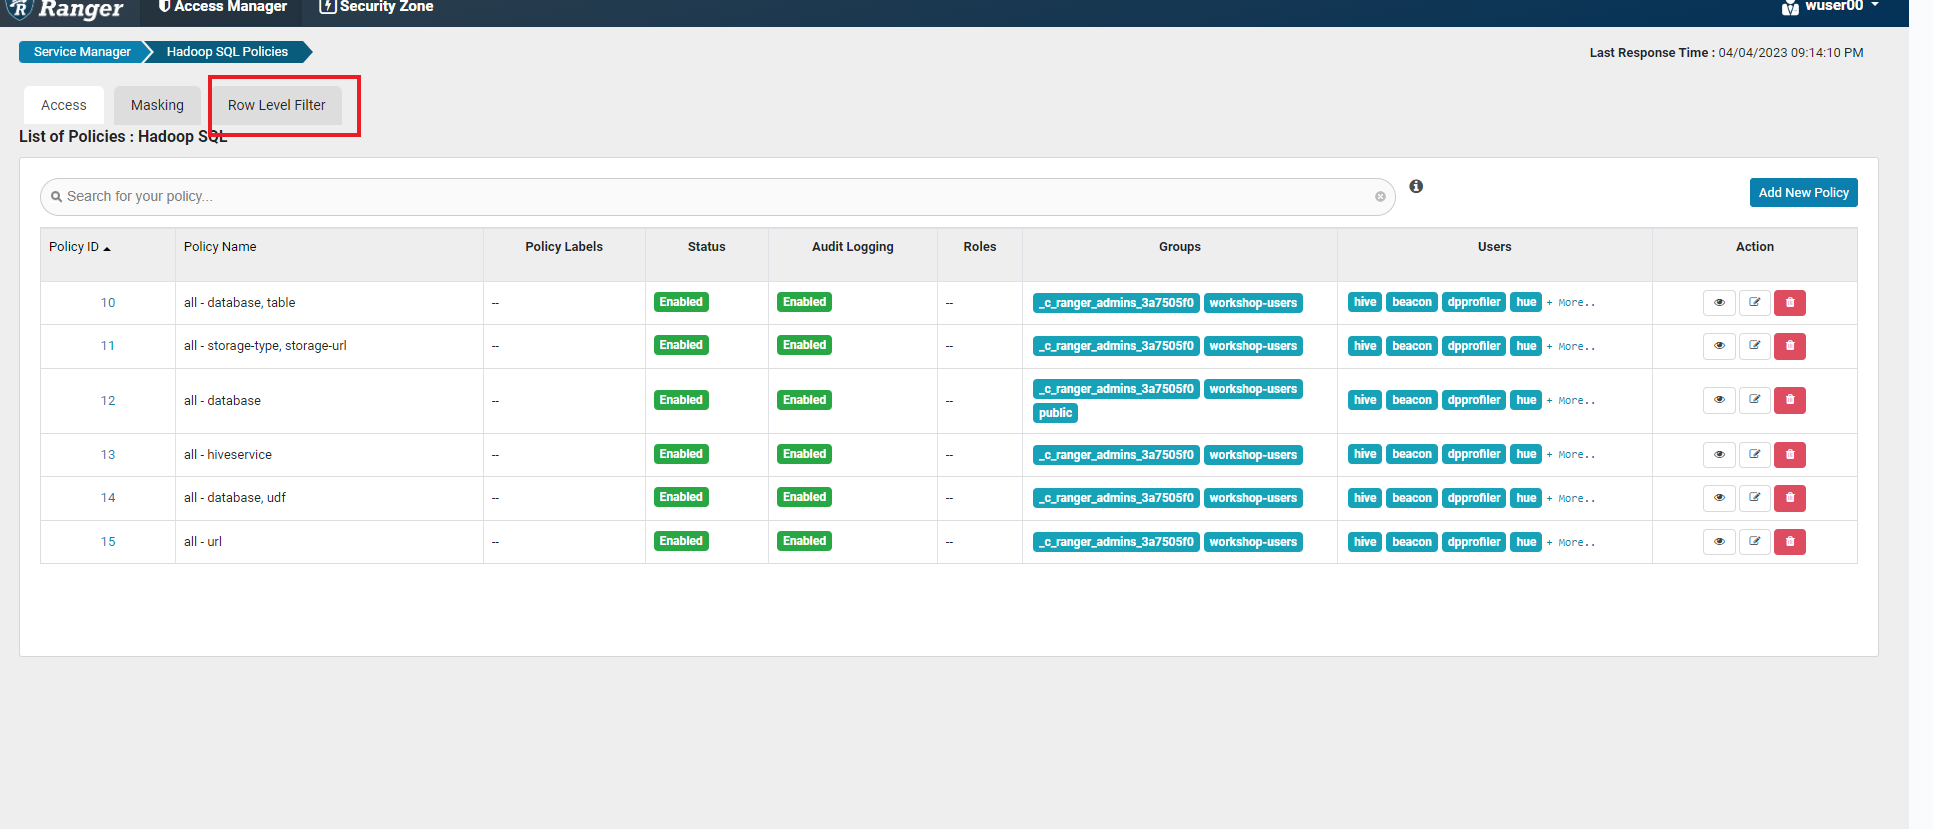Viewport: 1933px width, 829px height.
Task: Delete policy 11 using trash icon
Action: [x=1790, y=346]
